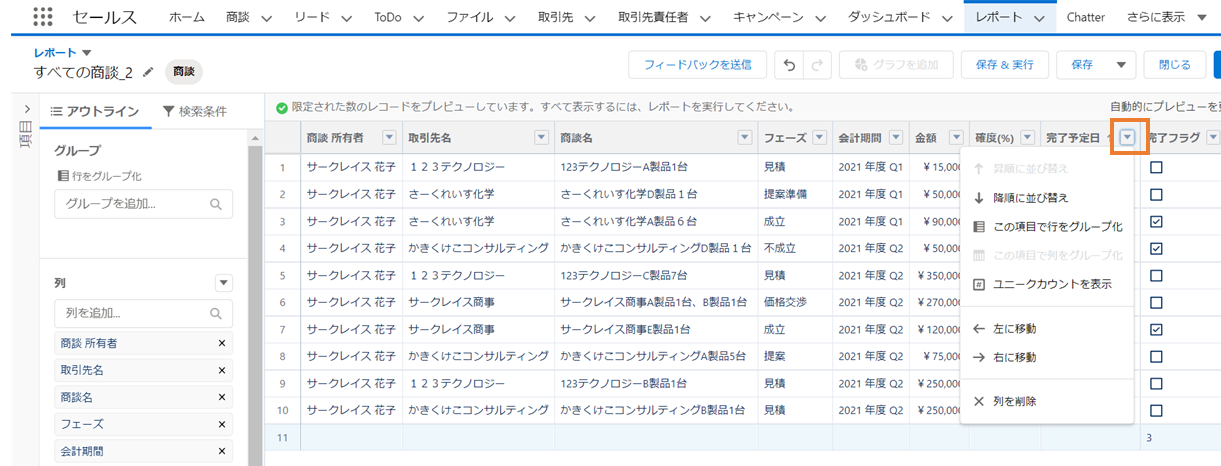This screenshot has width=1221, height=466.
Task: Toggle 完了フラグ checkbox in row 1
Action: click(1156, 167)
